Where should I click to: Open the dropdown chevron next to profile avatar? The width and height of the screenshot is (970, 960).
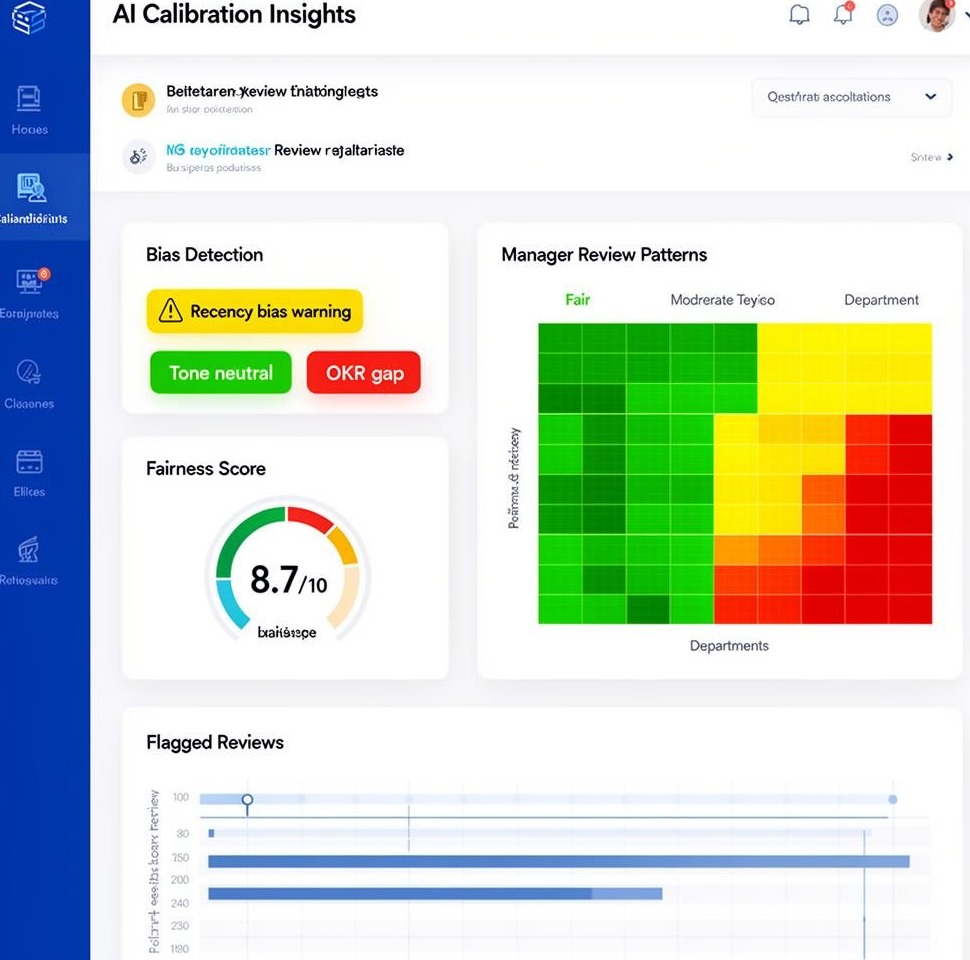pos(964,17)
